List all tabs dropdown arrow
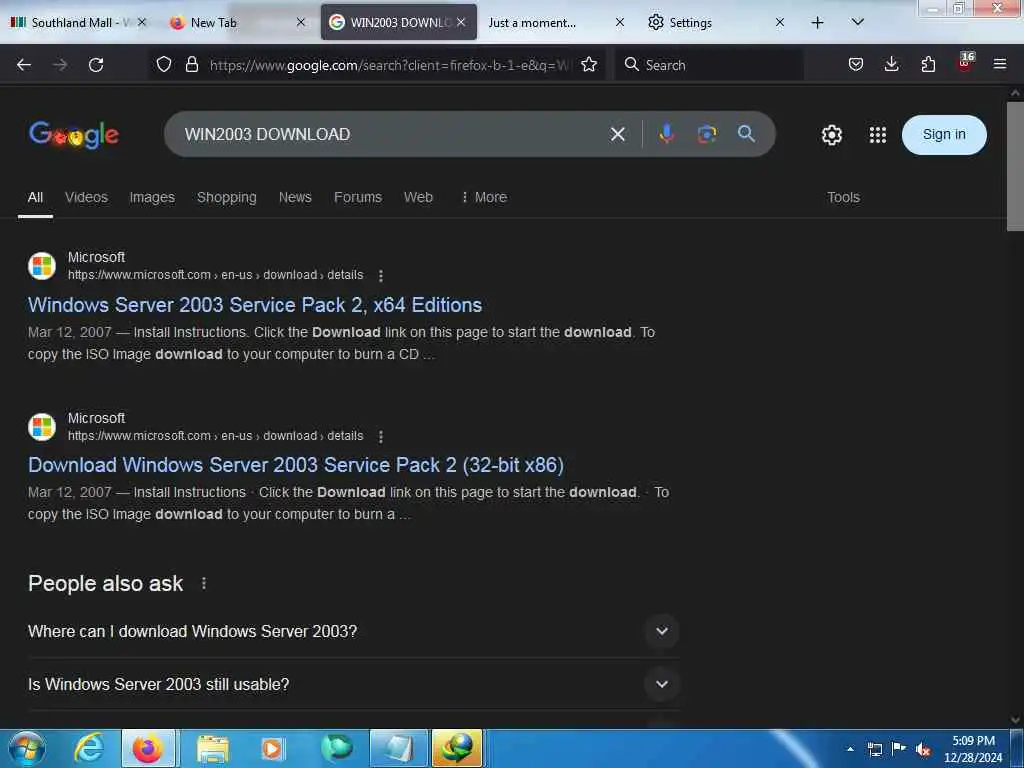 coord(857,22)
